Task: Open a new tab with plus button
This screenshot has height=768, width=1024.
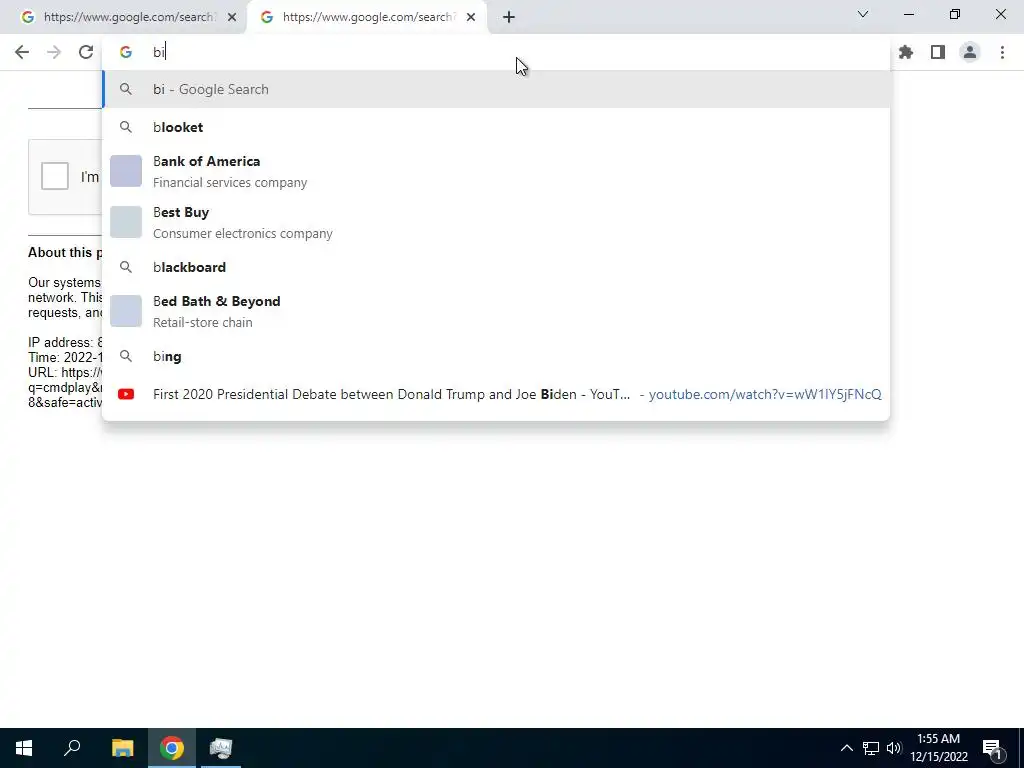Action: click(509, 17)
